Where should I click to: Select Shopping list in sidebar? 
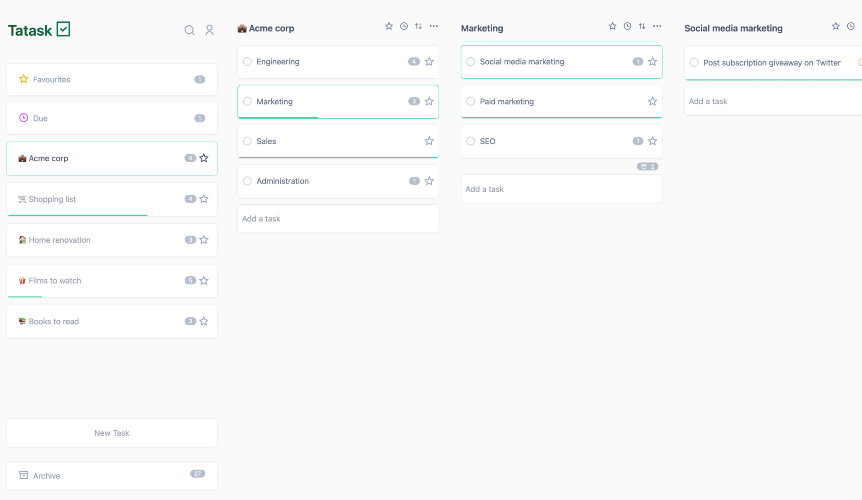(x=112, y=199)
